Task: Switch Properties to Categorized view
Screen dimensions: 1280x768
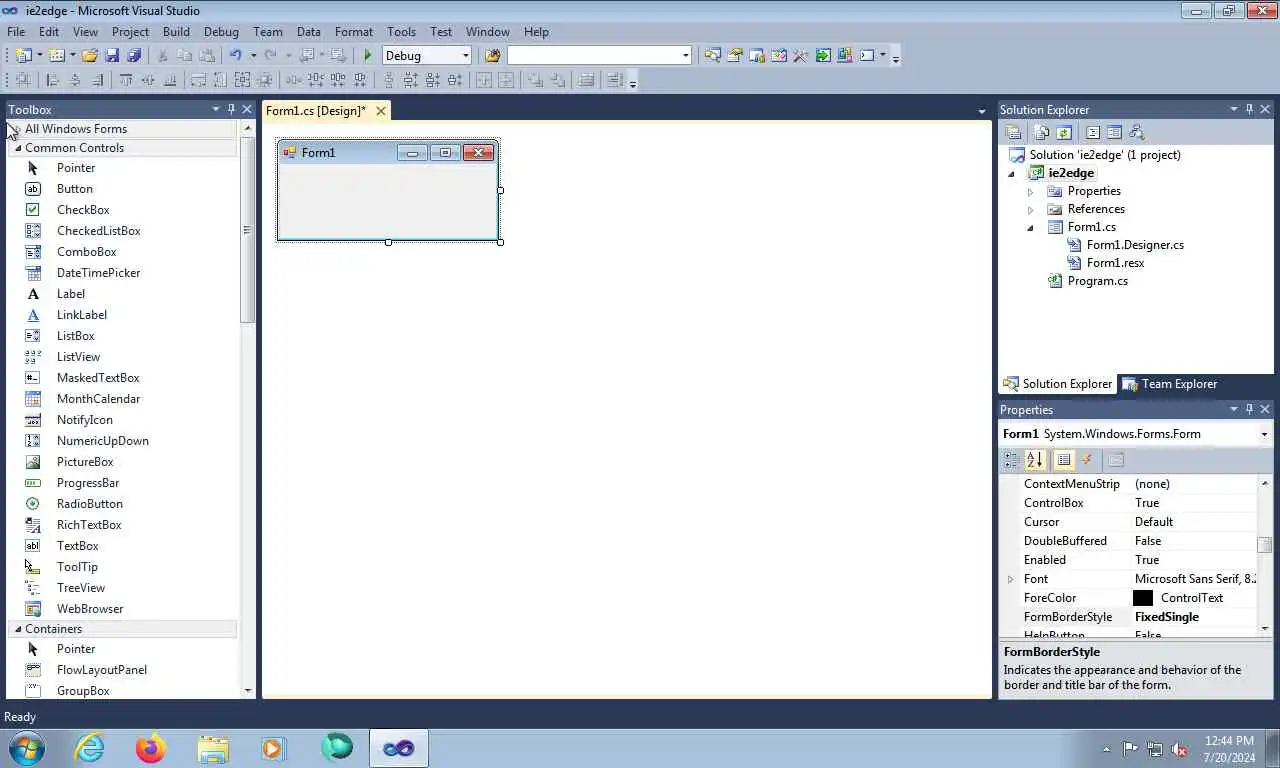Action: click(x=1011, y=460)
